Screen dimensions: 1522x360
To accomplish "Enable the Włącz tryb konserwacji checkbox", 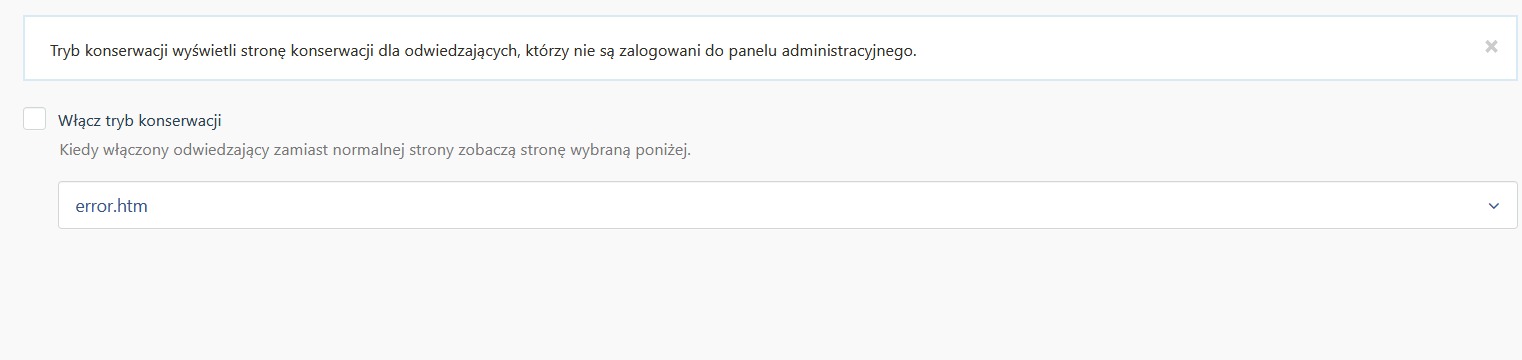I will (35, 119).
